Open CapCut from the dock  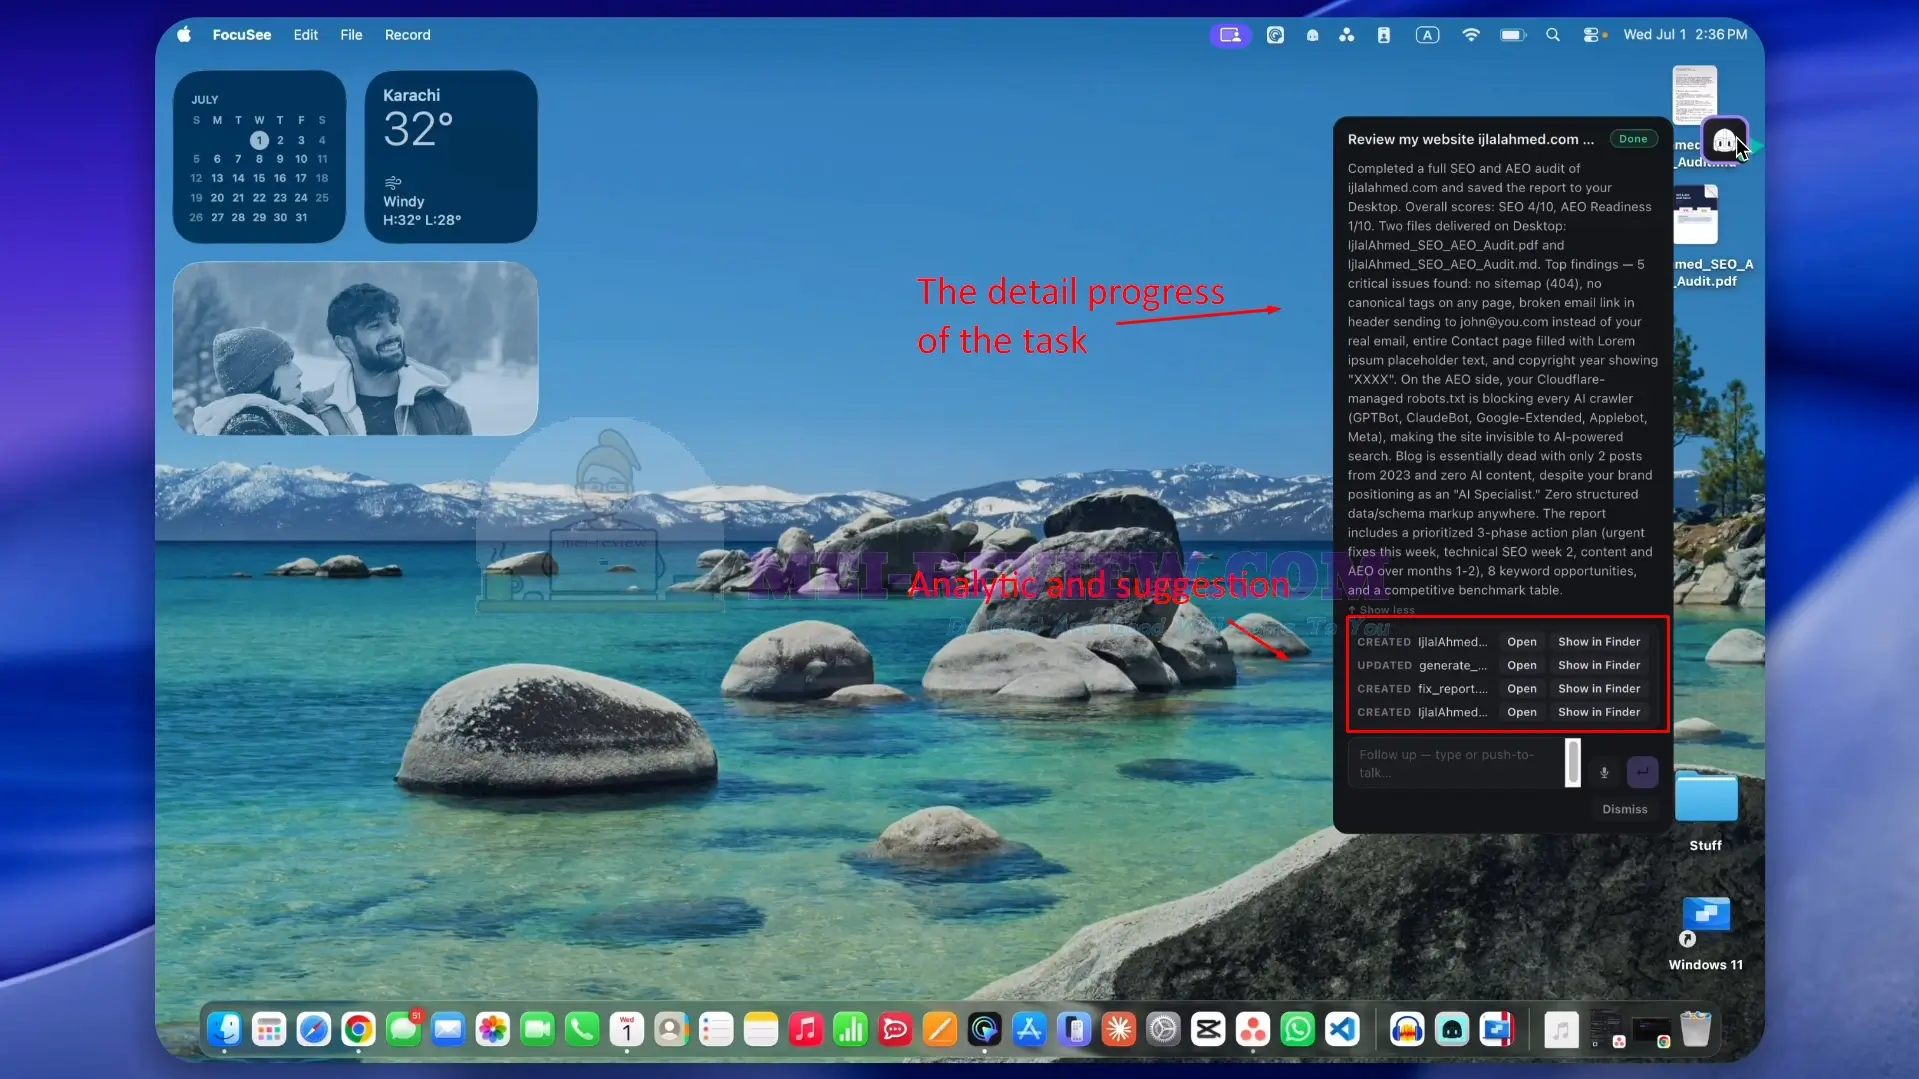1208,1029
